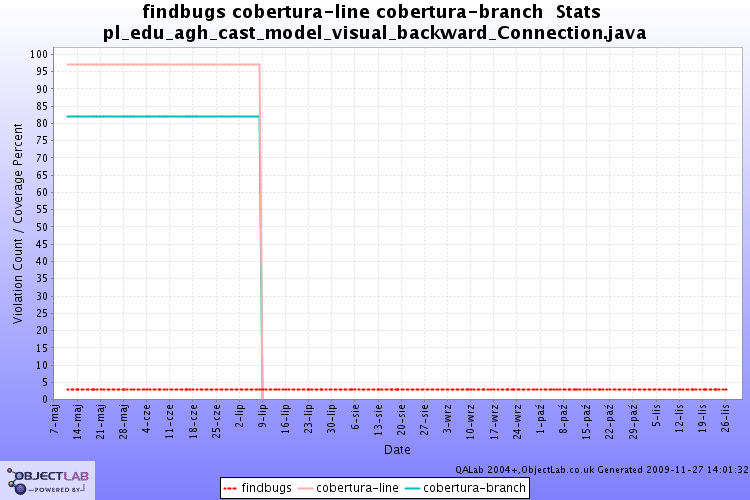Click the 80 value on the y-axis

pyautogui.click(x=42, y=123)
